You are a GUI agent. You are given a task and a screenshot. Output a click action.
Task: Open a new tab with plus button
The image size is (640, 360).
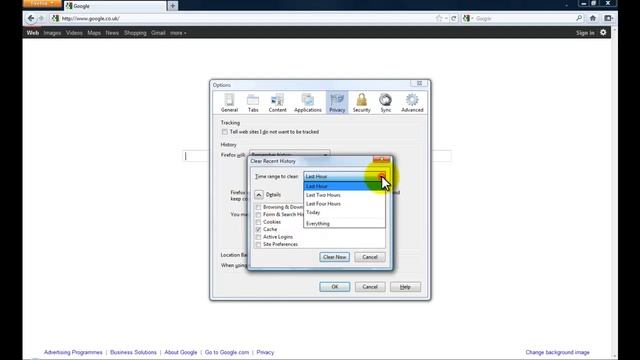click(172, 6)
